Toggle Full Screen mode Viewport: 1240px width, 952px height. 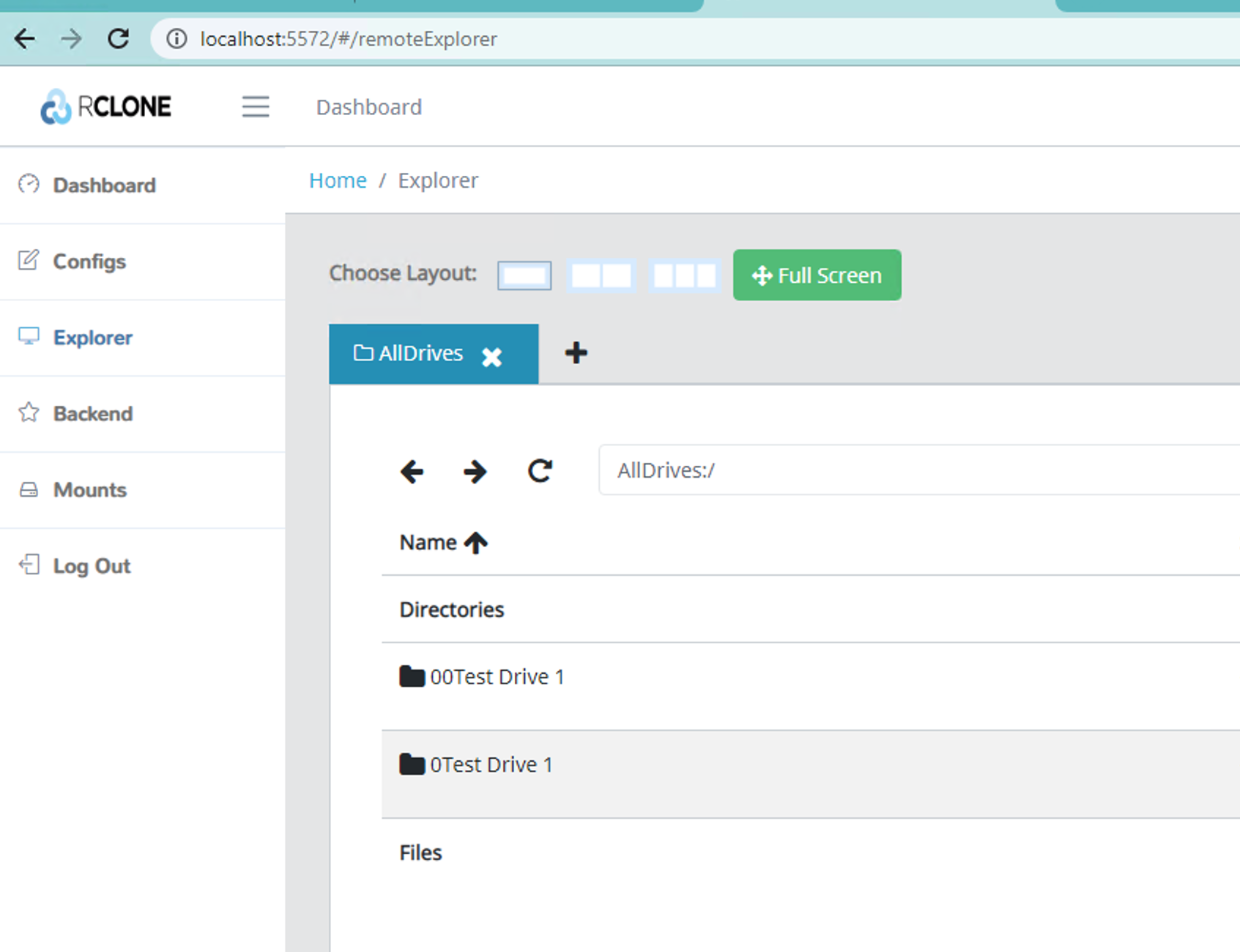coord(816,275)
